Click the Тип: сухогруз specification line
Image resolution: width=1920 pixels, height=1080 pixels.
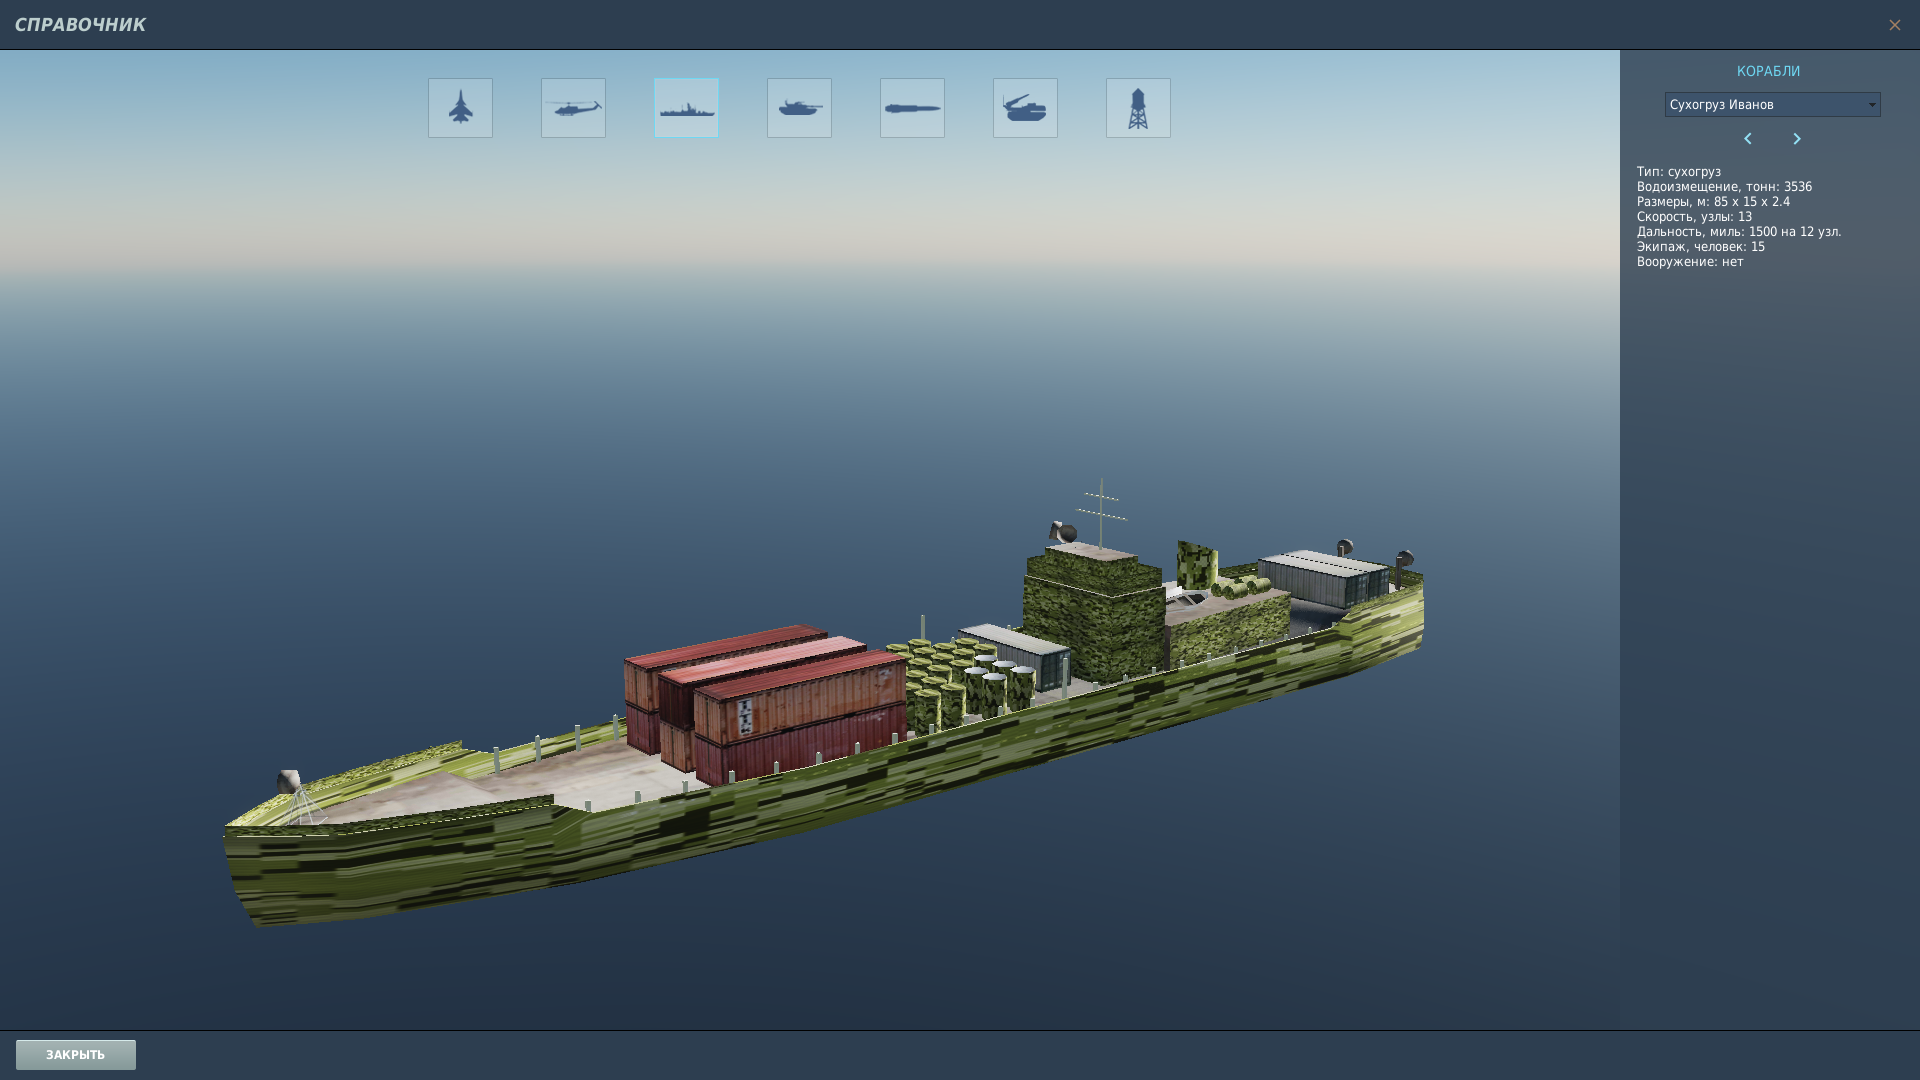[1679, 172]
